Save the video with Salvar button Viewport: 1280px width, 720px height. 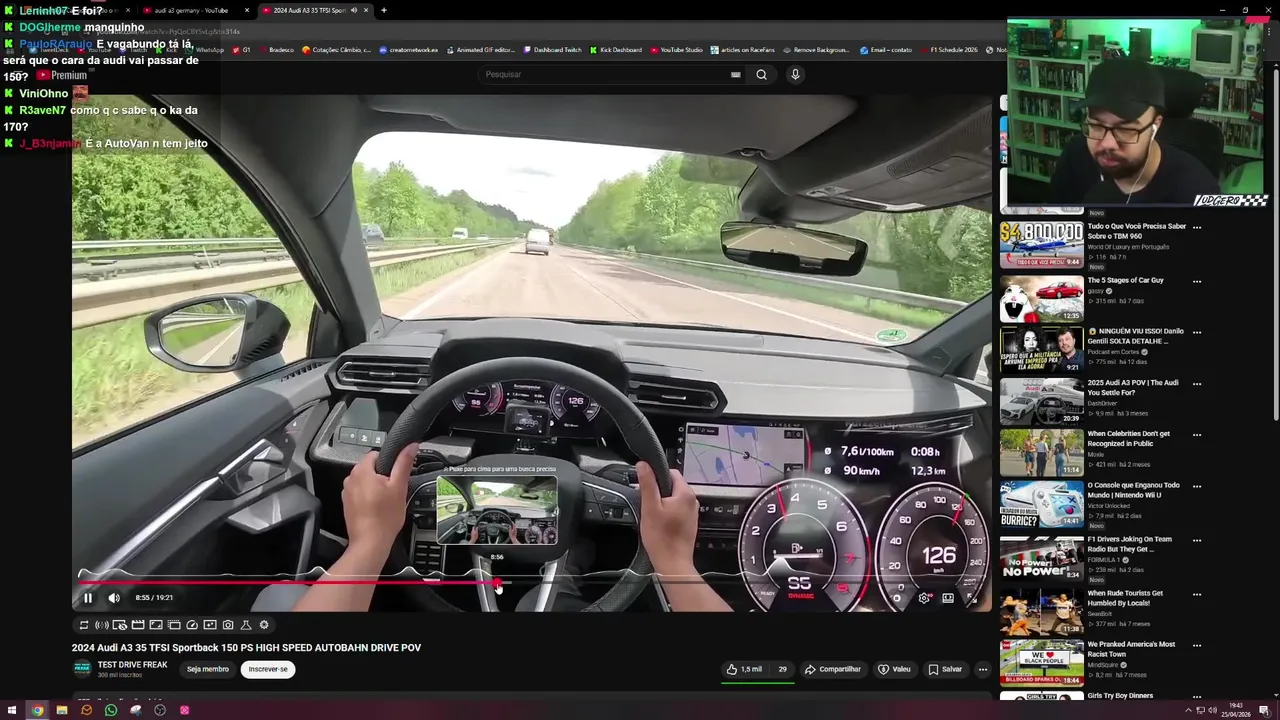(x=945, y=669)
